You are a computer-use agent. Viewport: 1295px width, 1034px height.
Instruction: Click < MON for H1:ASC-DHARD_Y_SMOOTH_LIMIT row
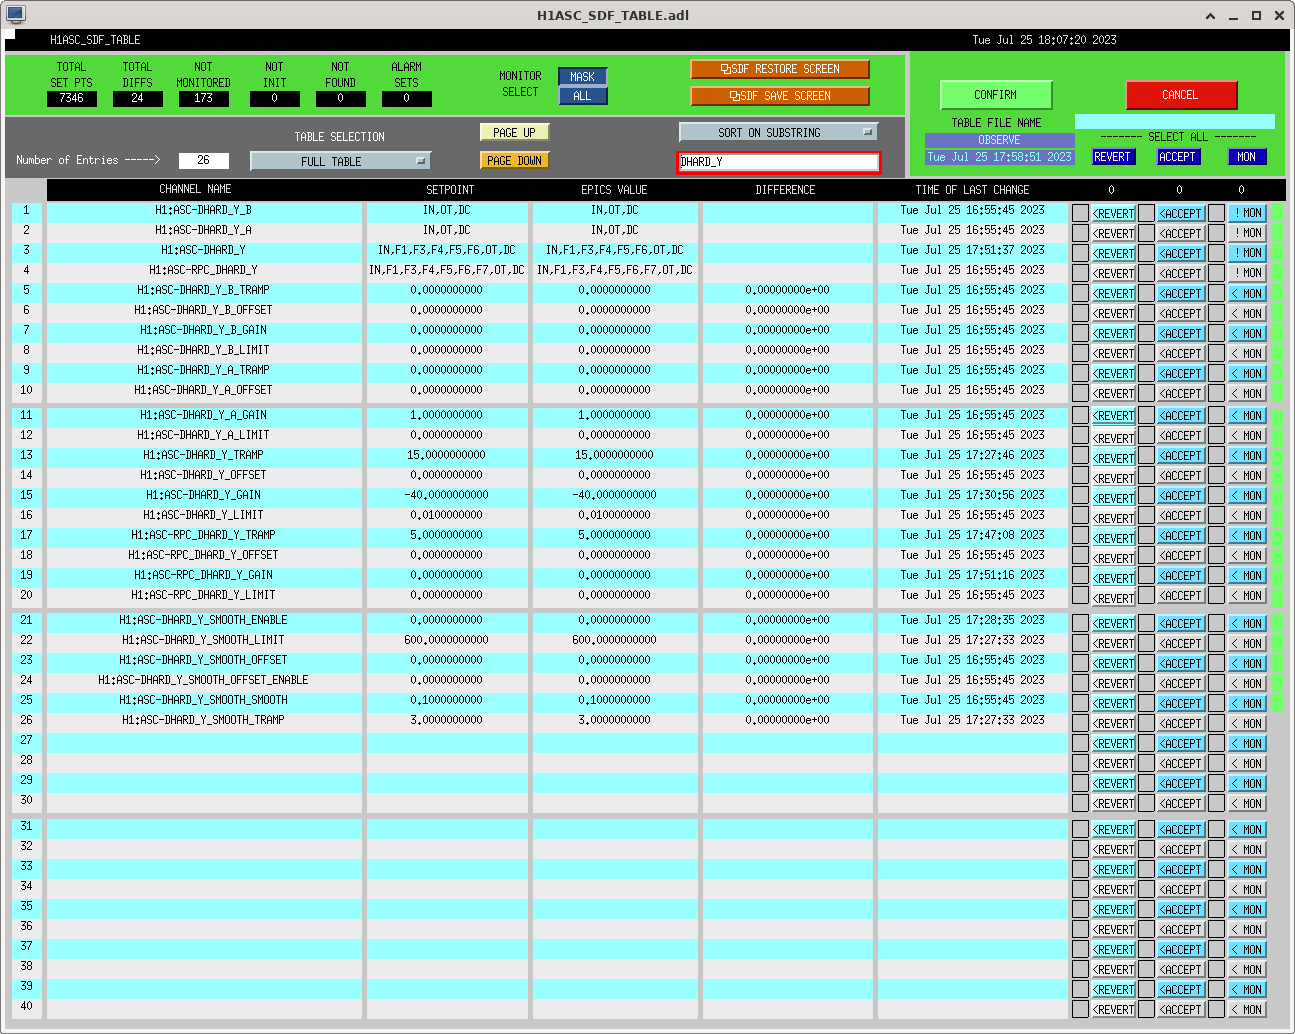(1247, 643)
